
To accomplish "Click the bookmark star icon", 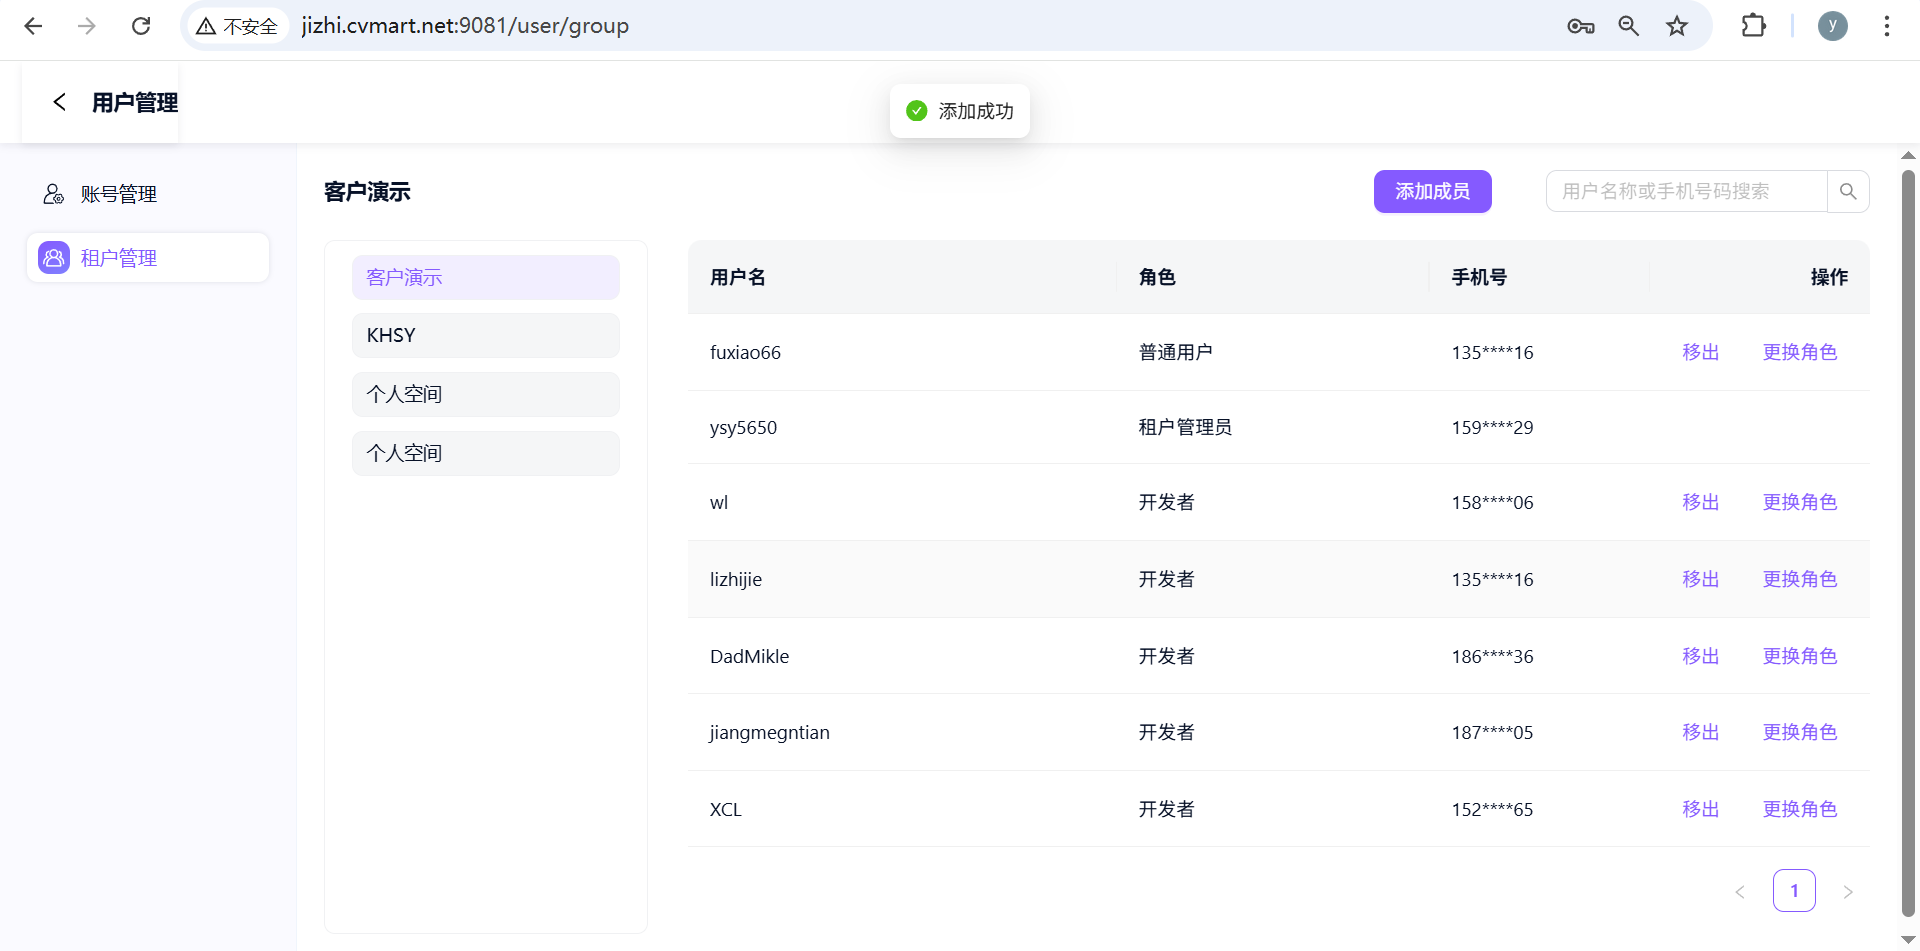I will point(1677,26).
